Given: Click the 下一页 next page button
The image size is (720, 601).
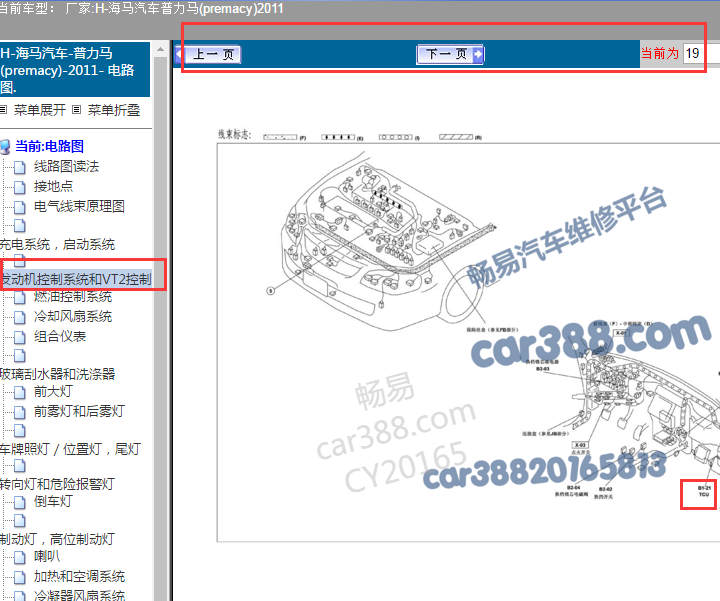Looking at the screenshot, I should click(x=449, y=54).
